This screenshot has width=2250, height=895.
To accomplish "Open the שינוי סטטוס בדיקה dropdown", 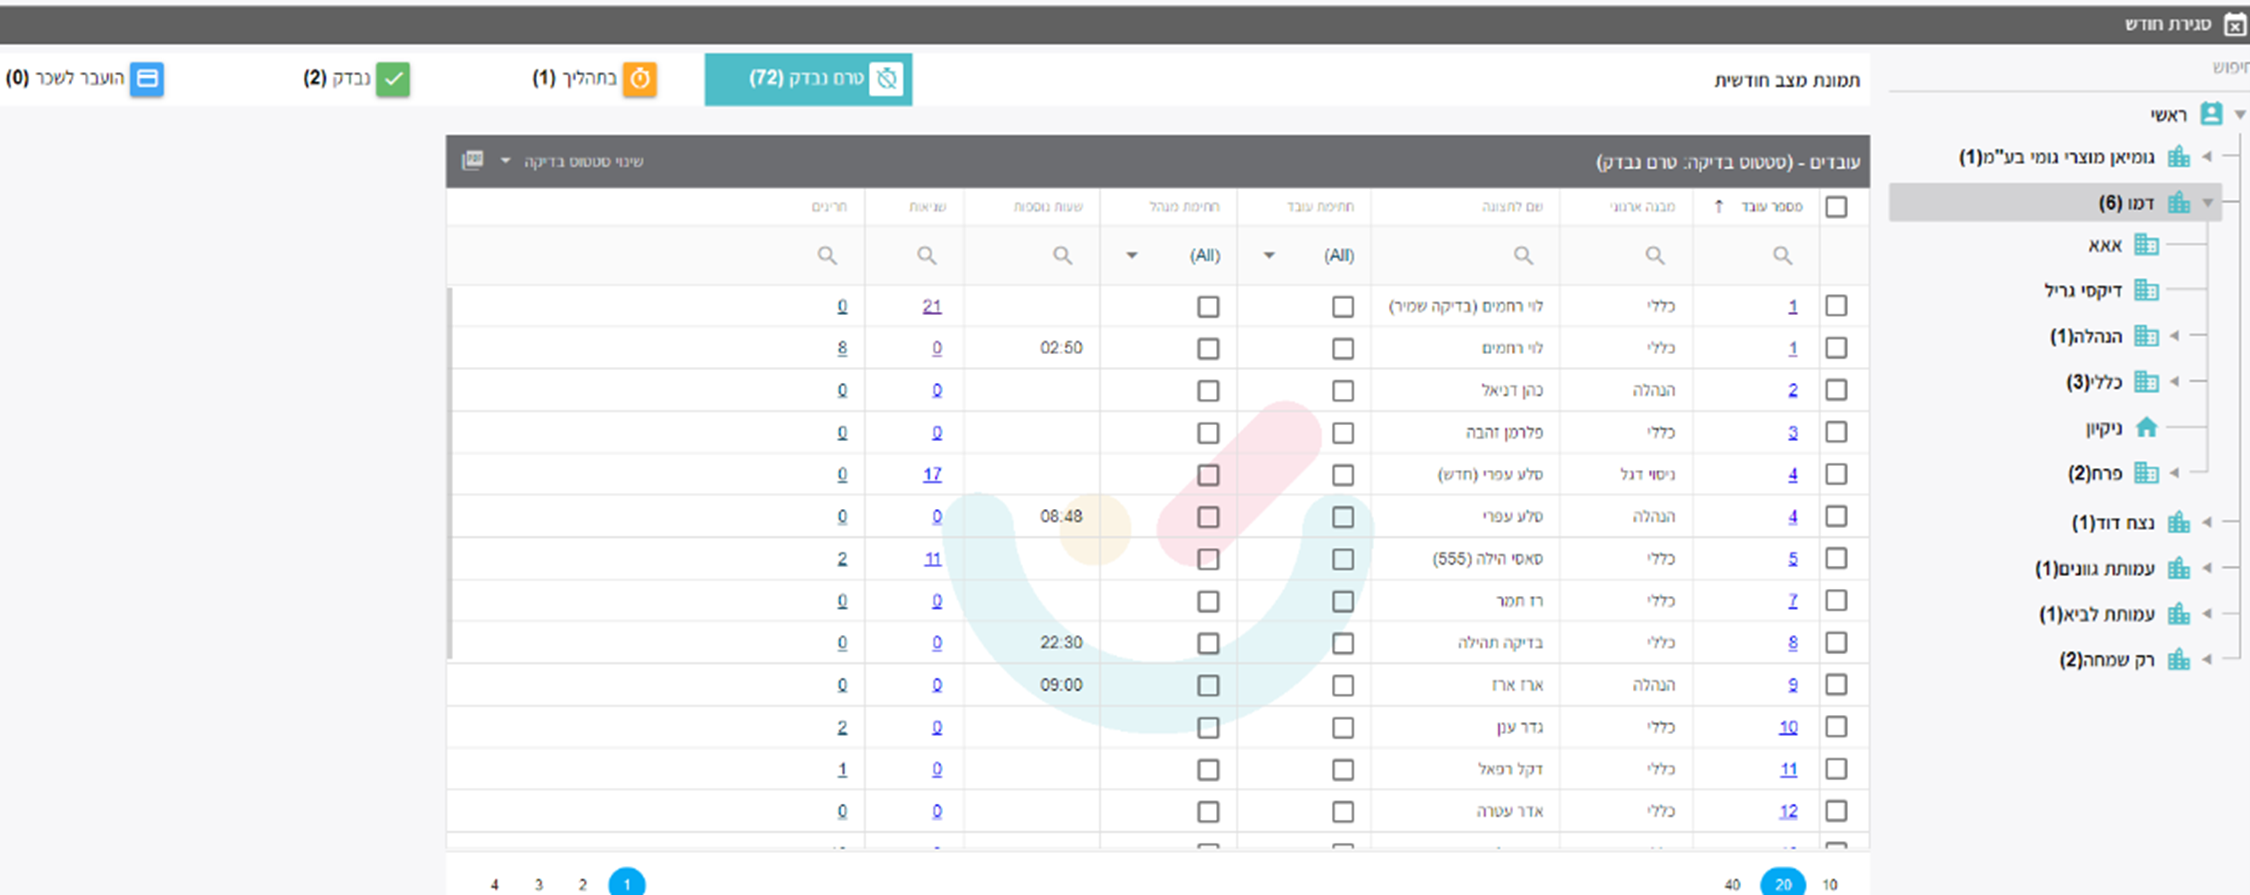I will coord(575,161).
